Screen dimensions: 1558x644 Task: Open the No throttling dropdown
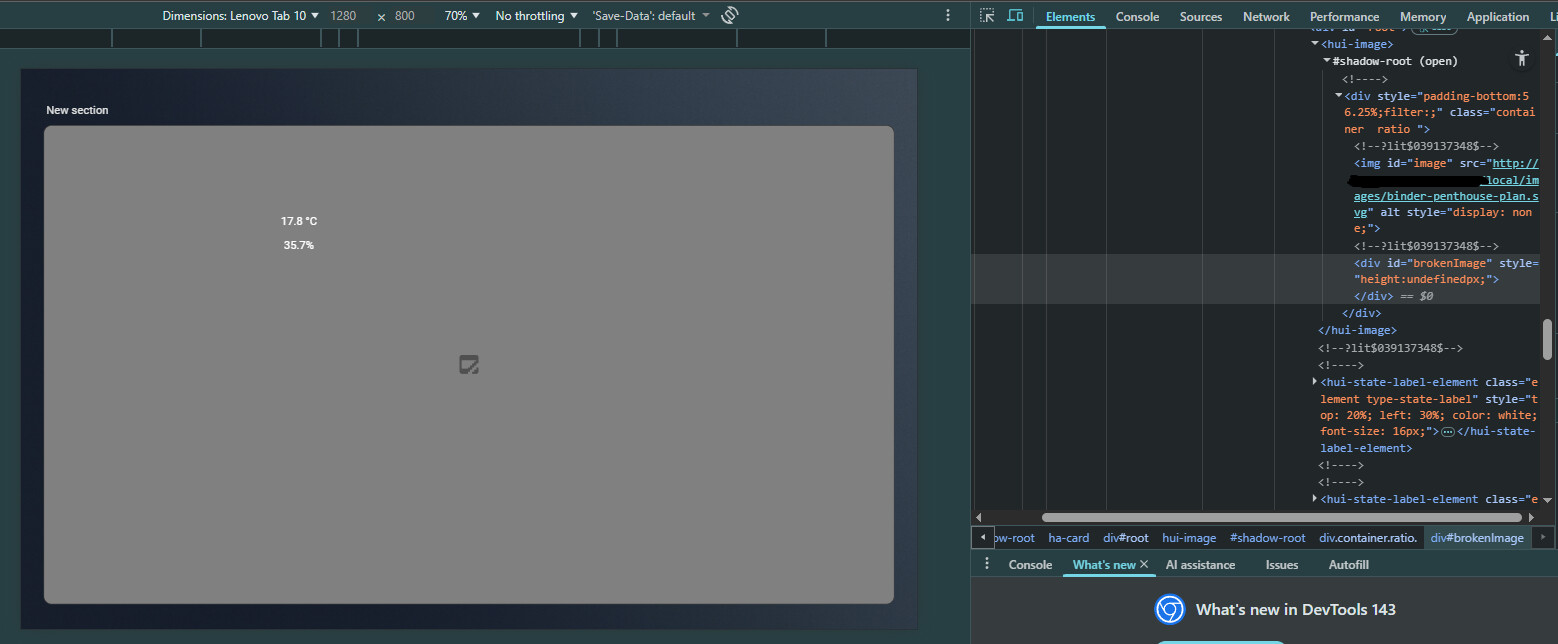pyautogui.click(x=536, y=16)
